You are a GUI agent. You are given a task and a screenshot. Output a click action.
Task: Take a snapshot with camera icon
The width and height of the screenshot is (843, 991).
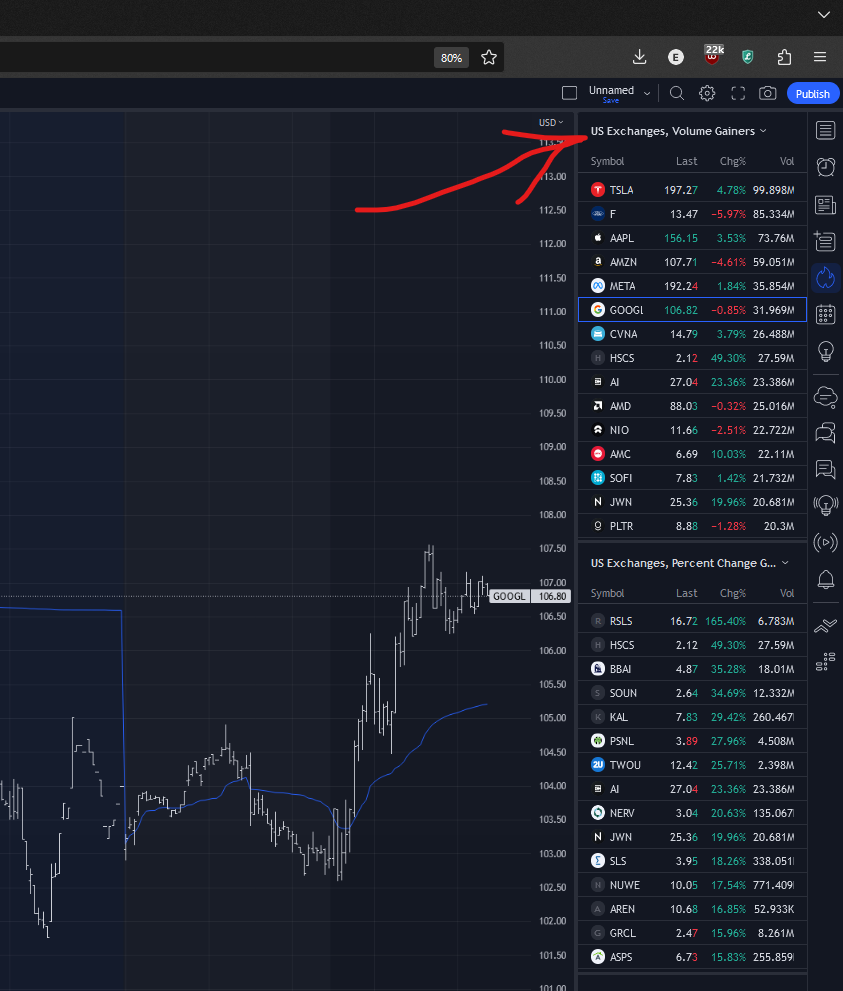coord(768,94)
